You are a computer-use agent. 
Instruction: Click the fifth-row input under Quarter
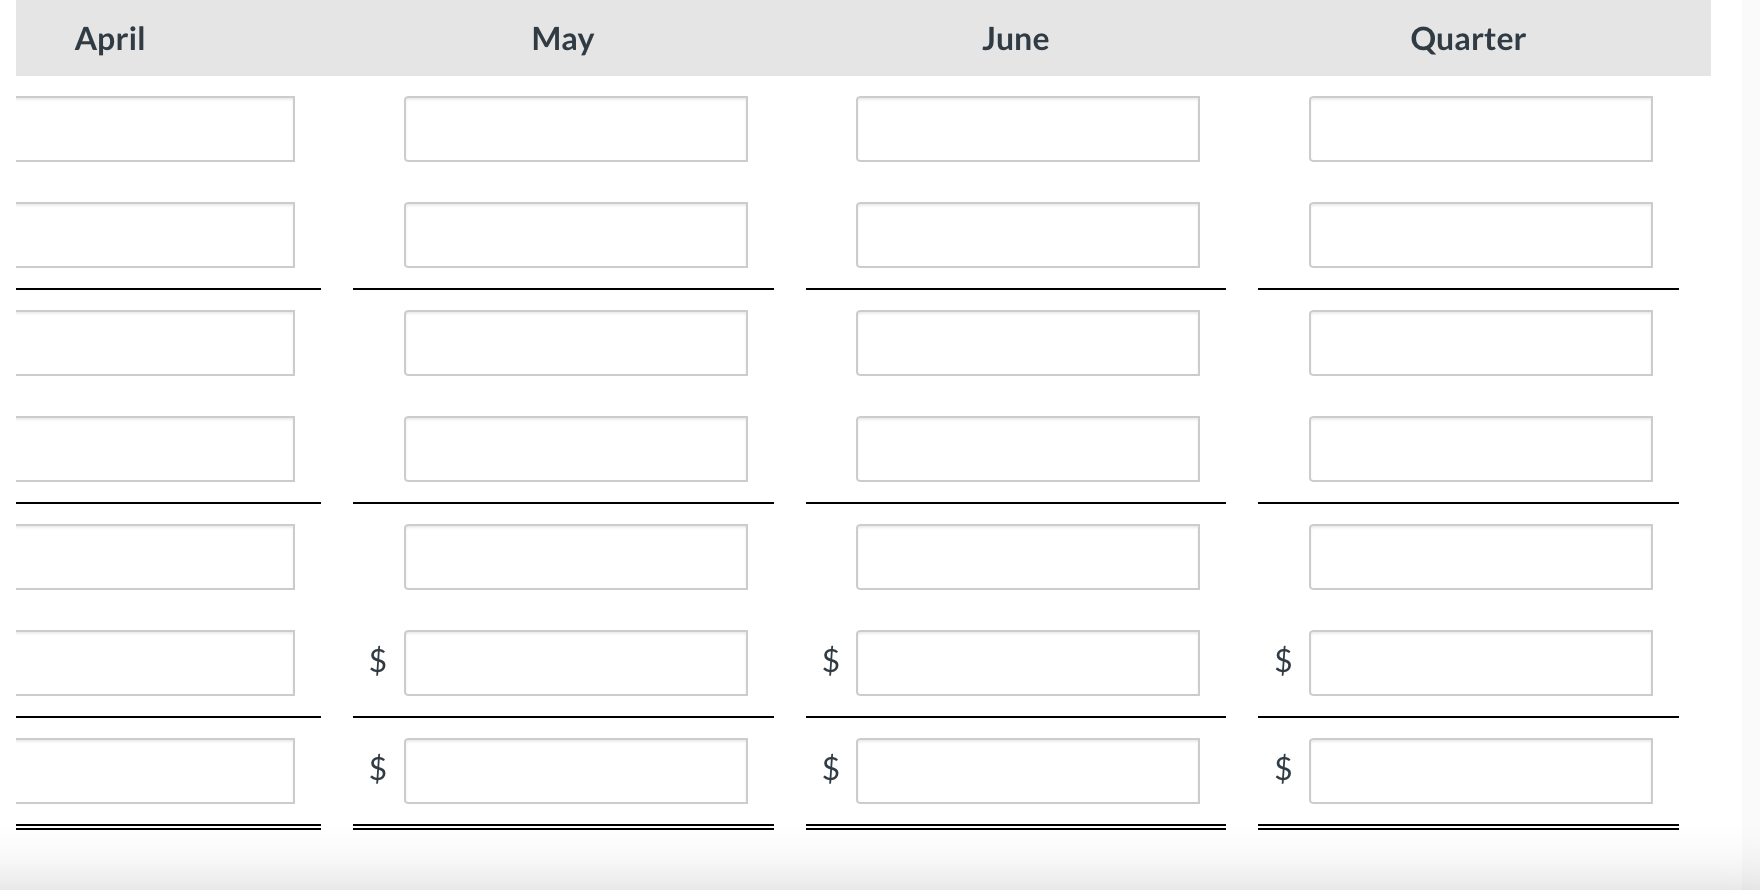pyautogui.click(x=1481, y=556)
